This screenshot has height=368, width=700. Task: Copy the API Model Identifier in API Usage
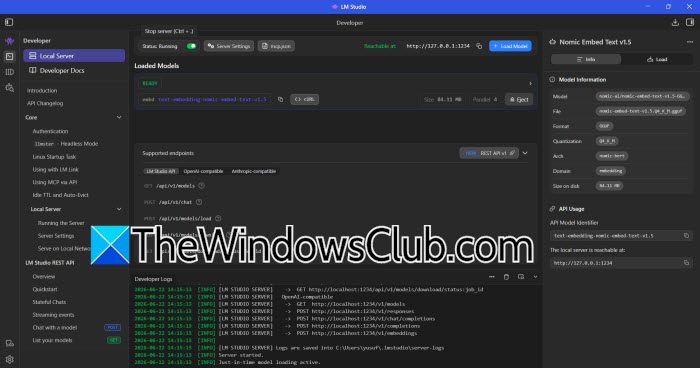pyautogui.click(x=686, y=235)
